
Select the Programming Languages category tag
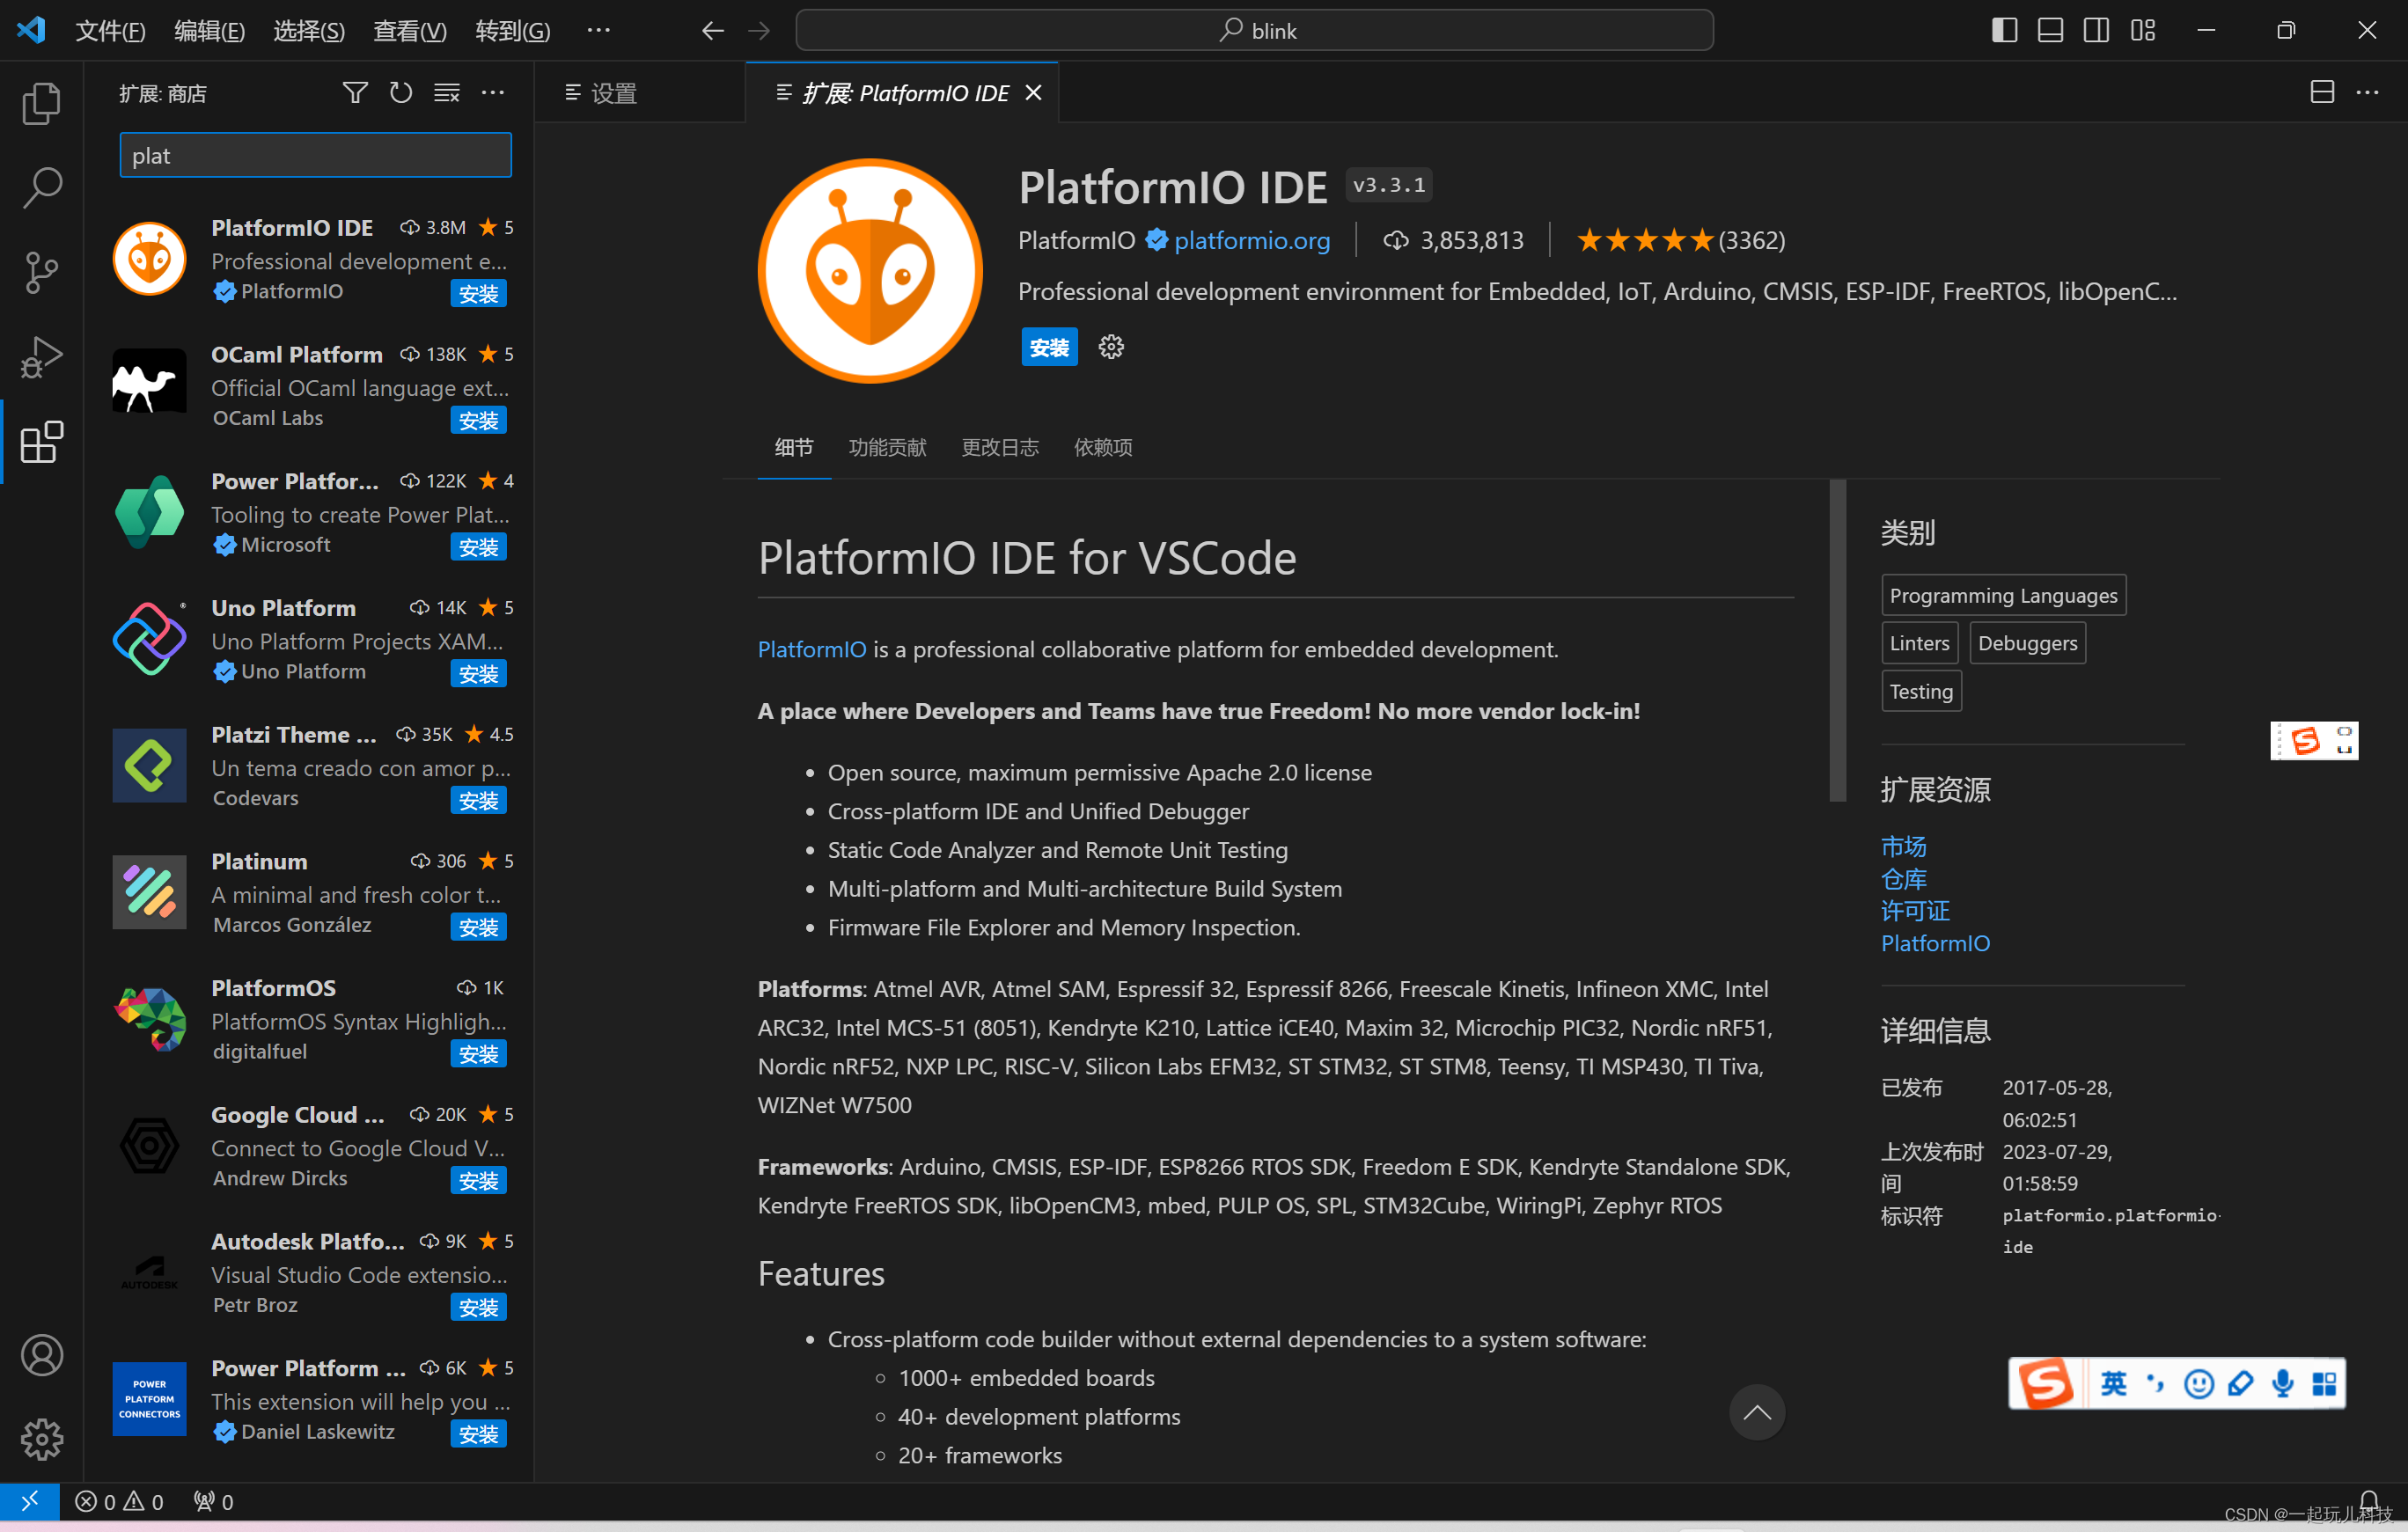(x=2003, y=595)
